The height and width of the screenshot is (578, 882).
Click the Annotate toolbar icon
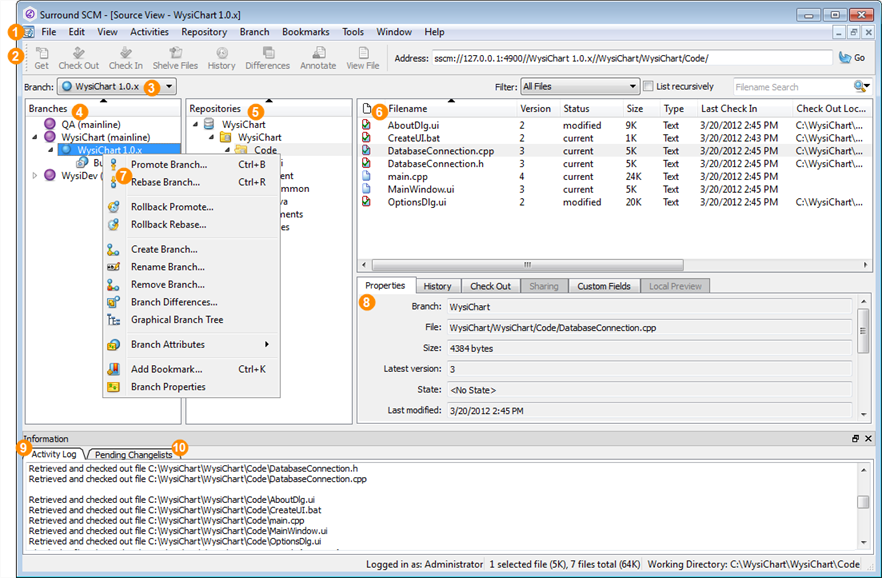318,53
